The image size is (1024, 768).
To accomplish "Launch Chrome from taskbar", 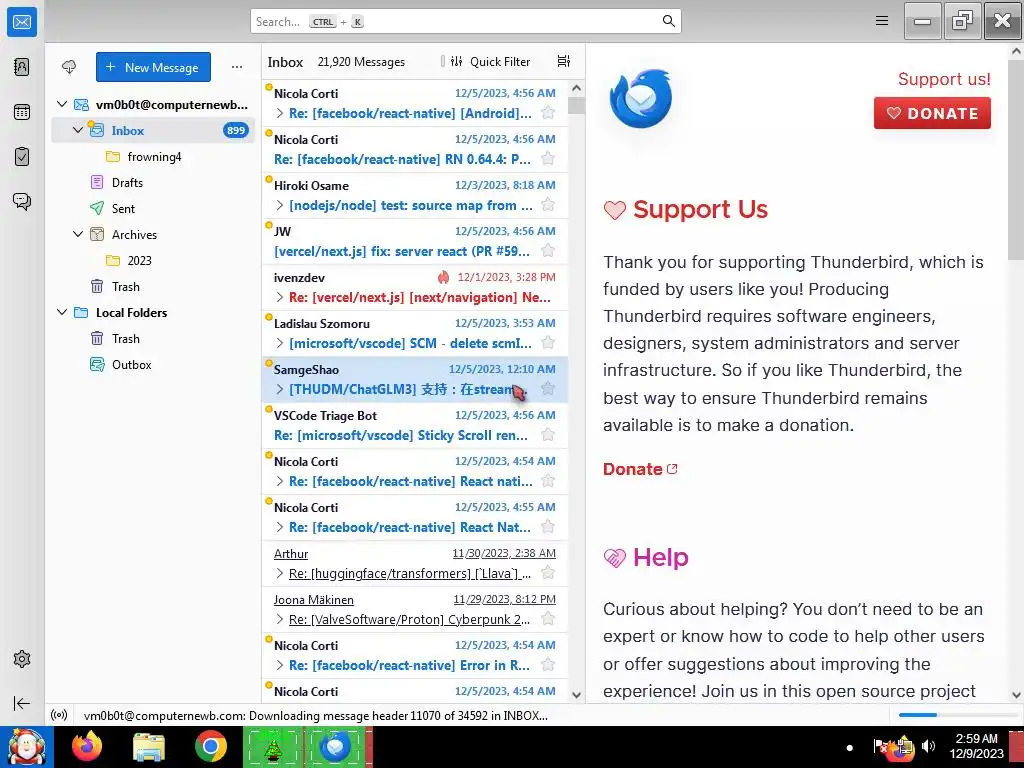I will 211,746.
